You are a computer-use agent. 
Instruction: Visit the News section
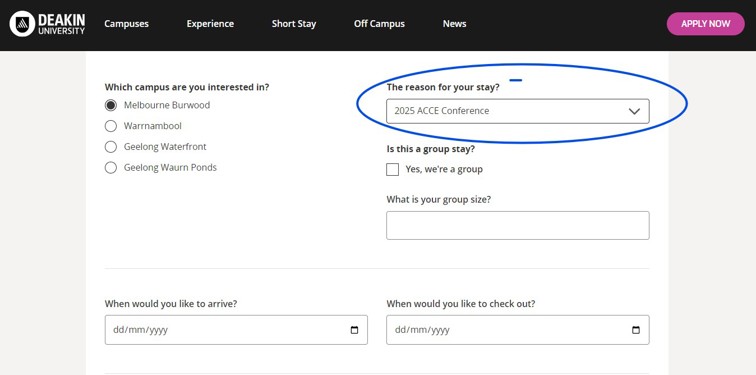455,24
